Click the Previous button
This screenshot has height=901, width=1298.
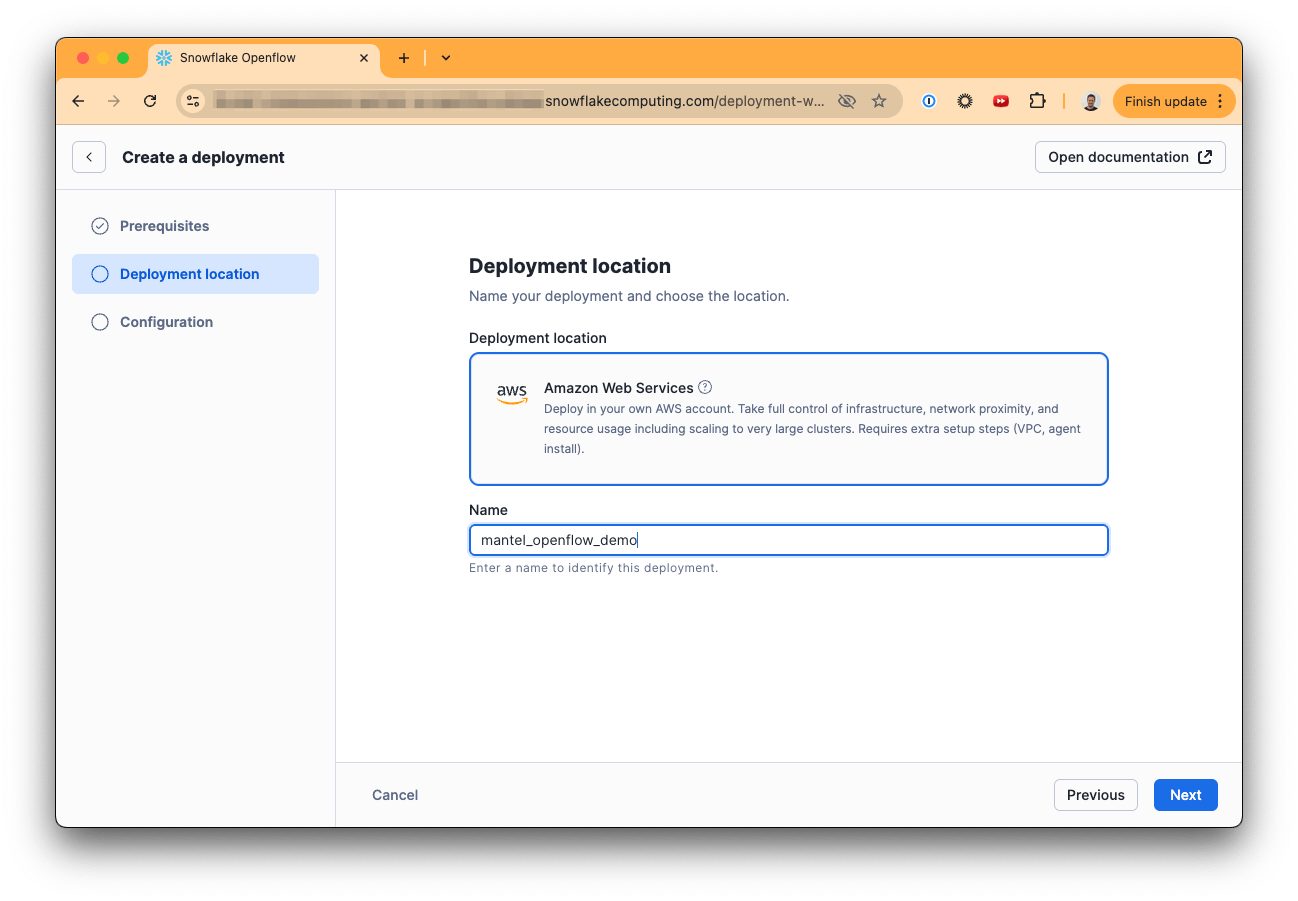1096,795
